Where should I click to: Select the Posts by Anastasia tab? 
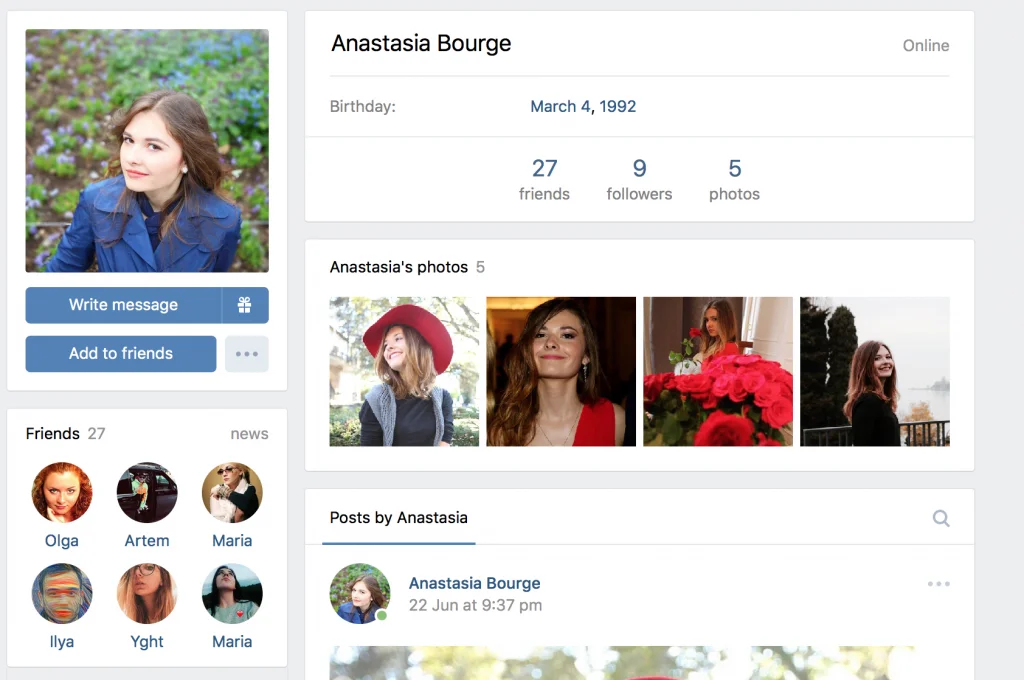pyautogui.click(x=398, y=518)
